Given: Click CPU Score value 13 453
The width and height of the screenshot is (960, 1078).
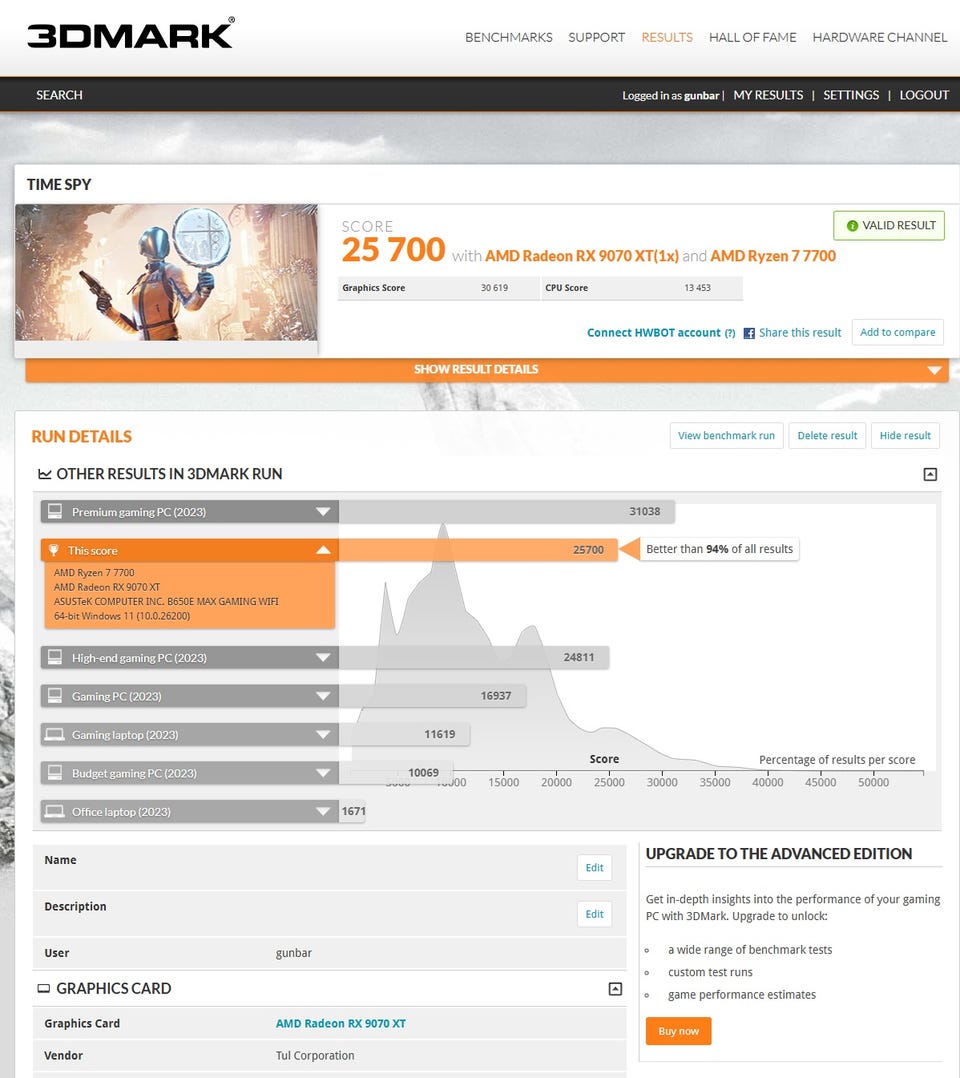Looking at the screenshot, I should [697, 288].
